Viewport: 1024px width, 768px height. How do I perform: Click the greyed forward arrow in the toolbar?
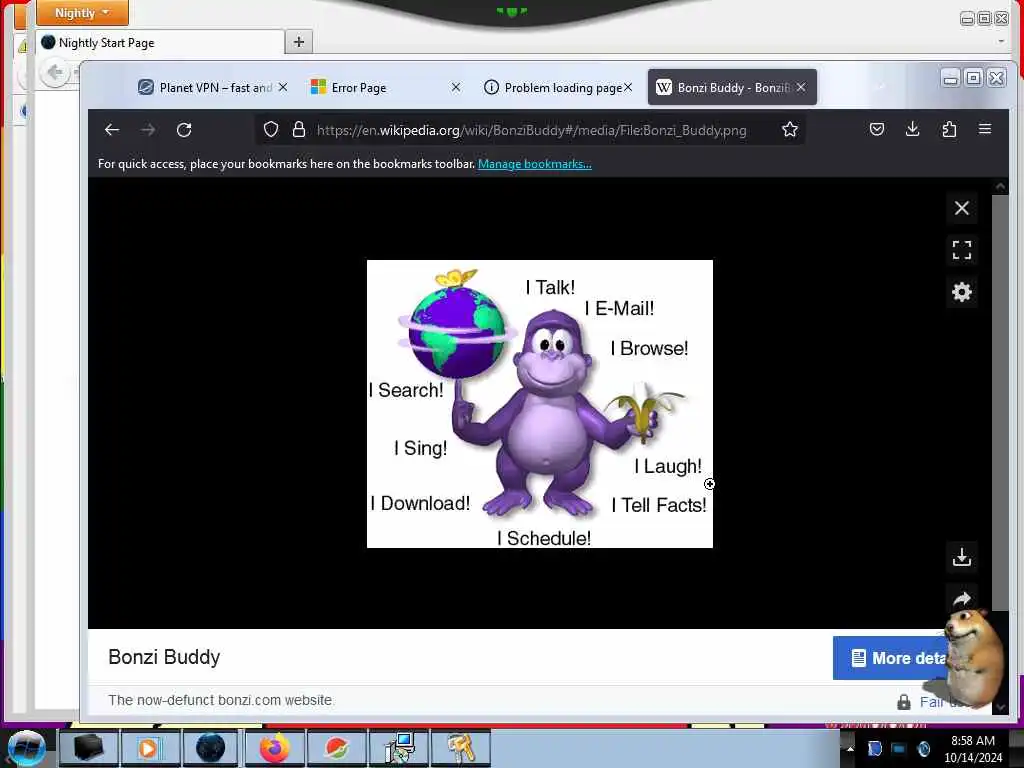pos(148,130)
